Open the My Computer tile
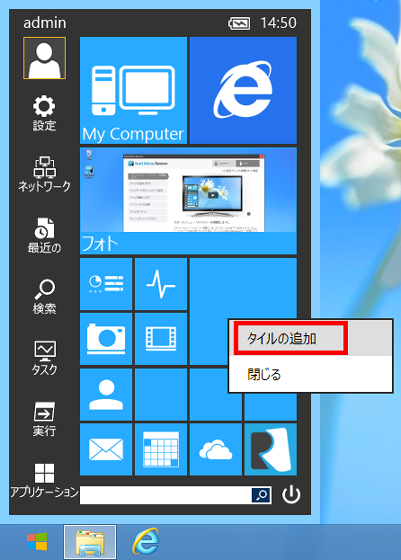Image resolution: width=401 pixels, height=560 pixels. (x=133, y=90)
